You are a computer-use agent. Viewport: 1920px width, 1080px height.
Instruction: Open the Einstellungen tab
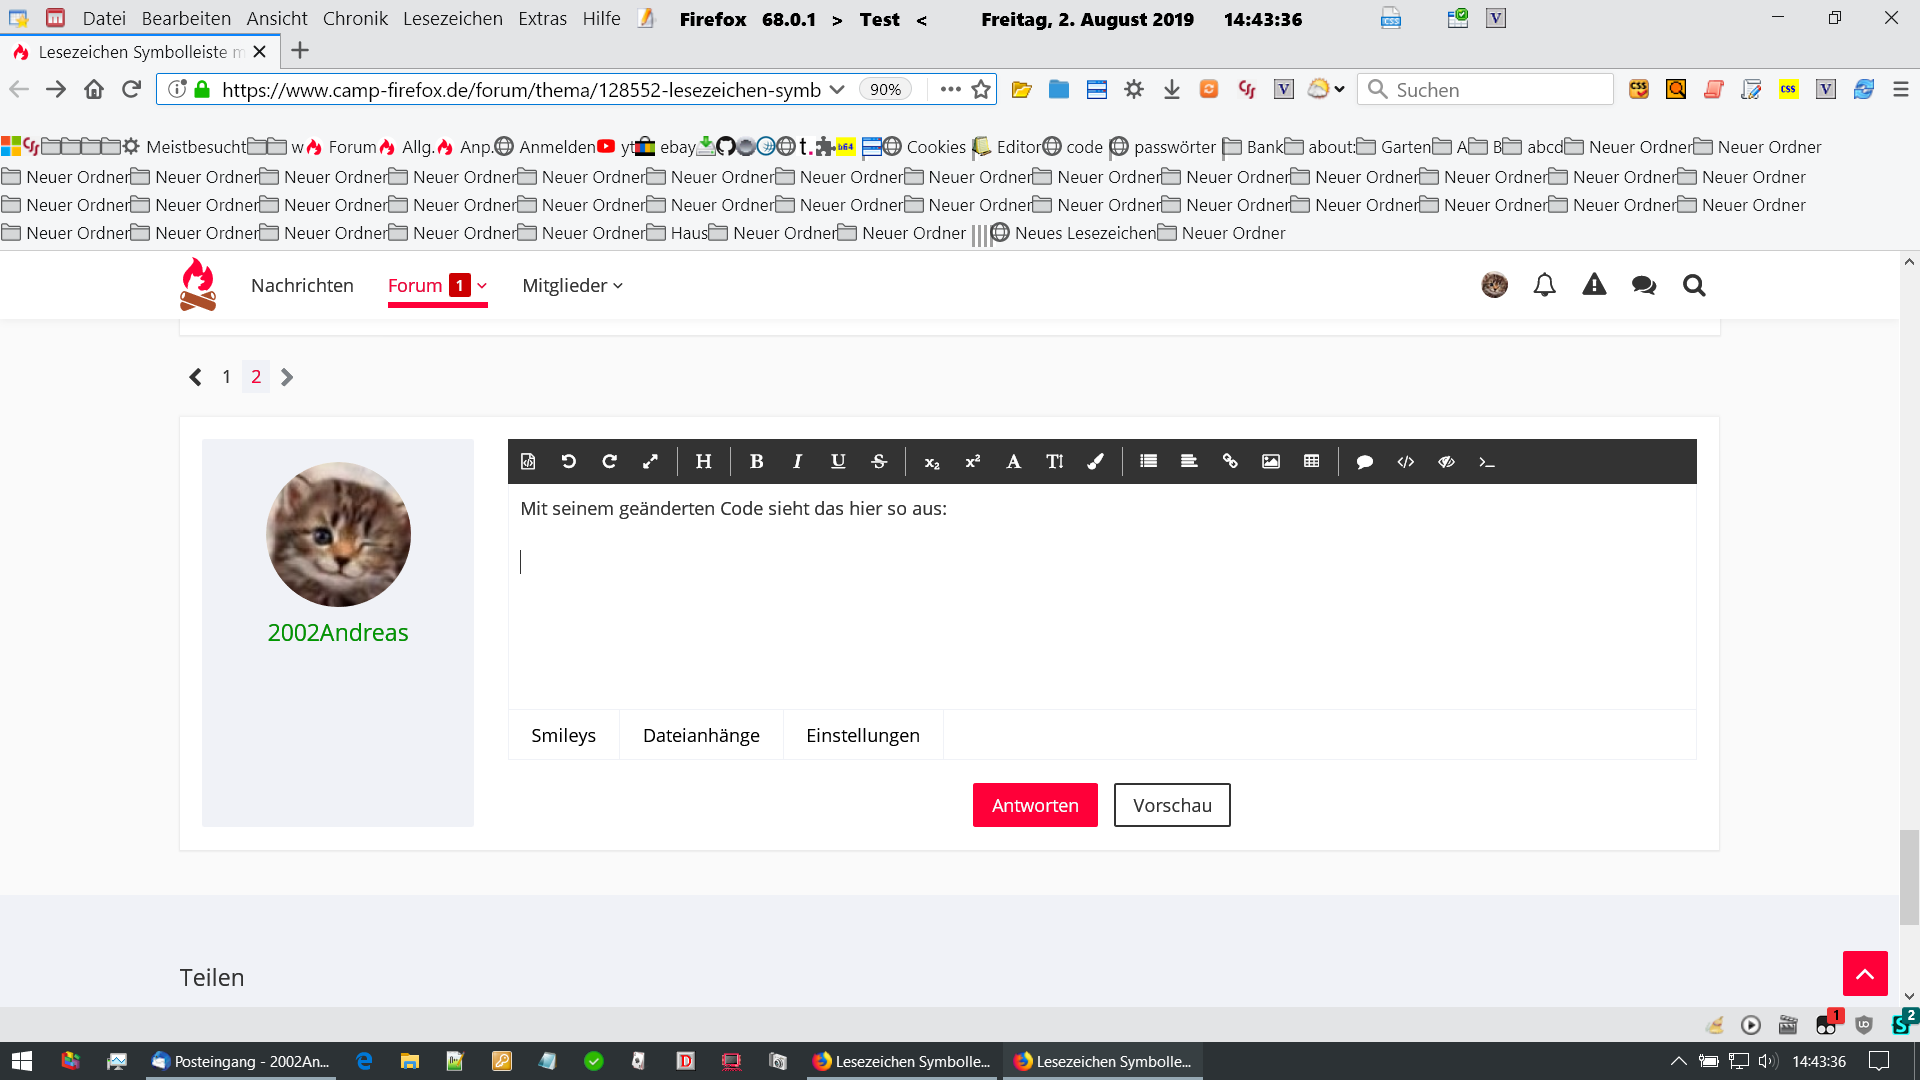[x=862, y=735]
